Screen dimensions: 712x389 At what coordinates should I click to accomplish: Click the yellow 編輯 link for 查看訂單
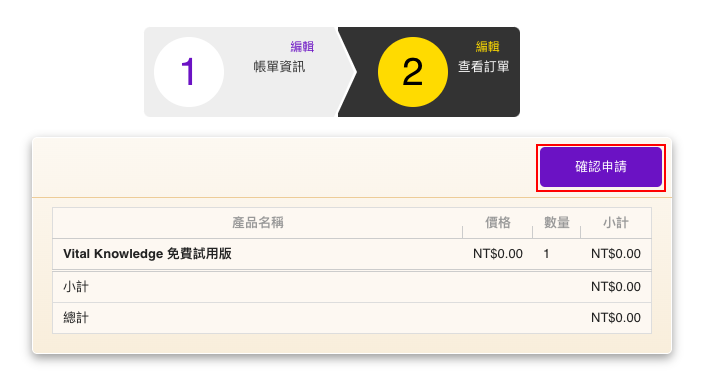click(x=488, y=46)
